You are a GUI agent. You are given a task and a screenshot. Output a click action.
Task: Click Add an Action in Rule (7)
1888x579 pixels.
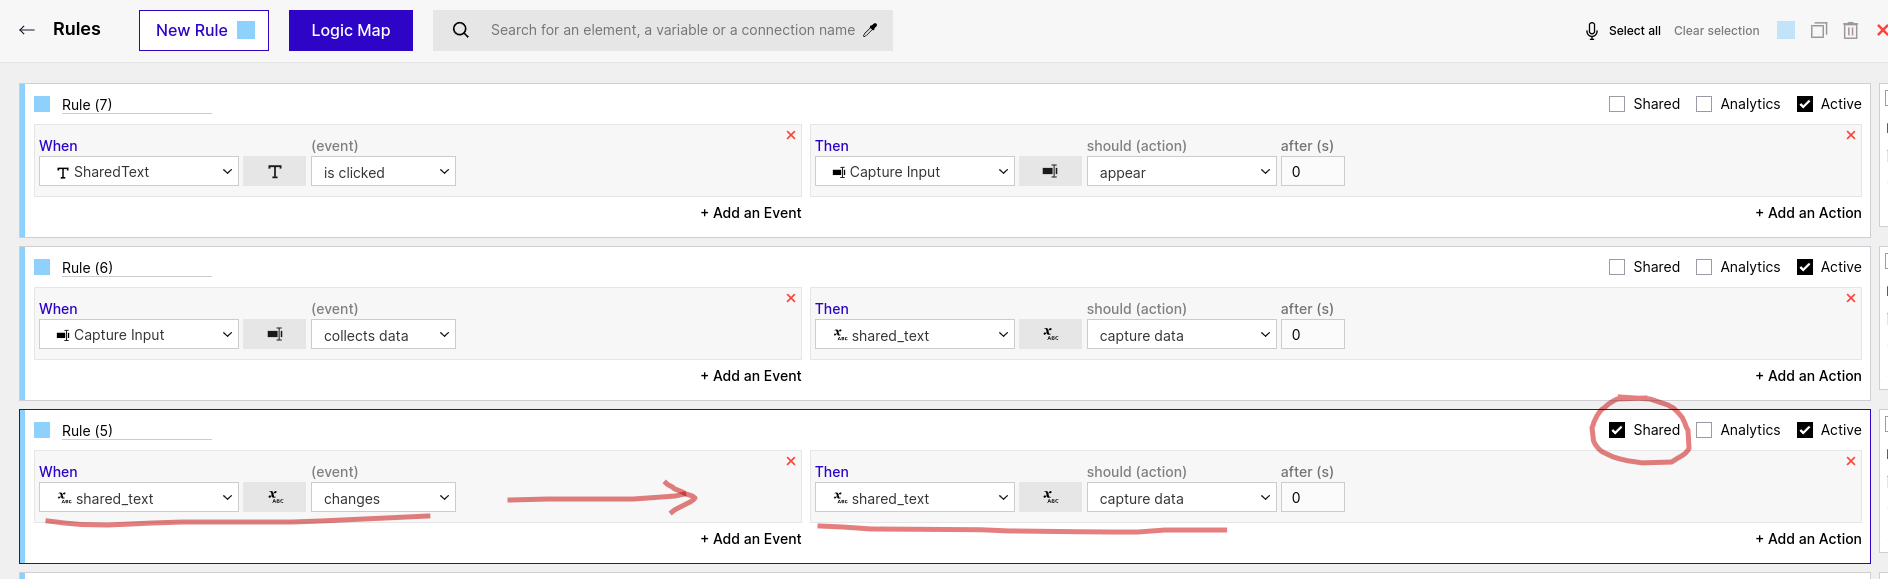(x=1808, y=213)
